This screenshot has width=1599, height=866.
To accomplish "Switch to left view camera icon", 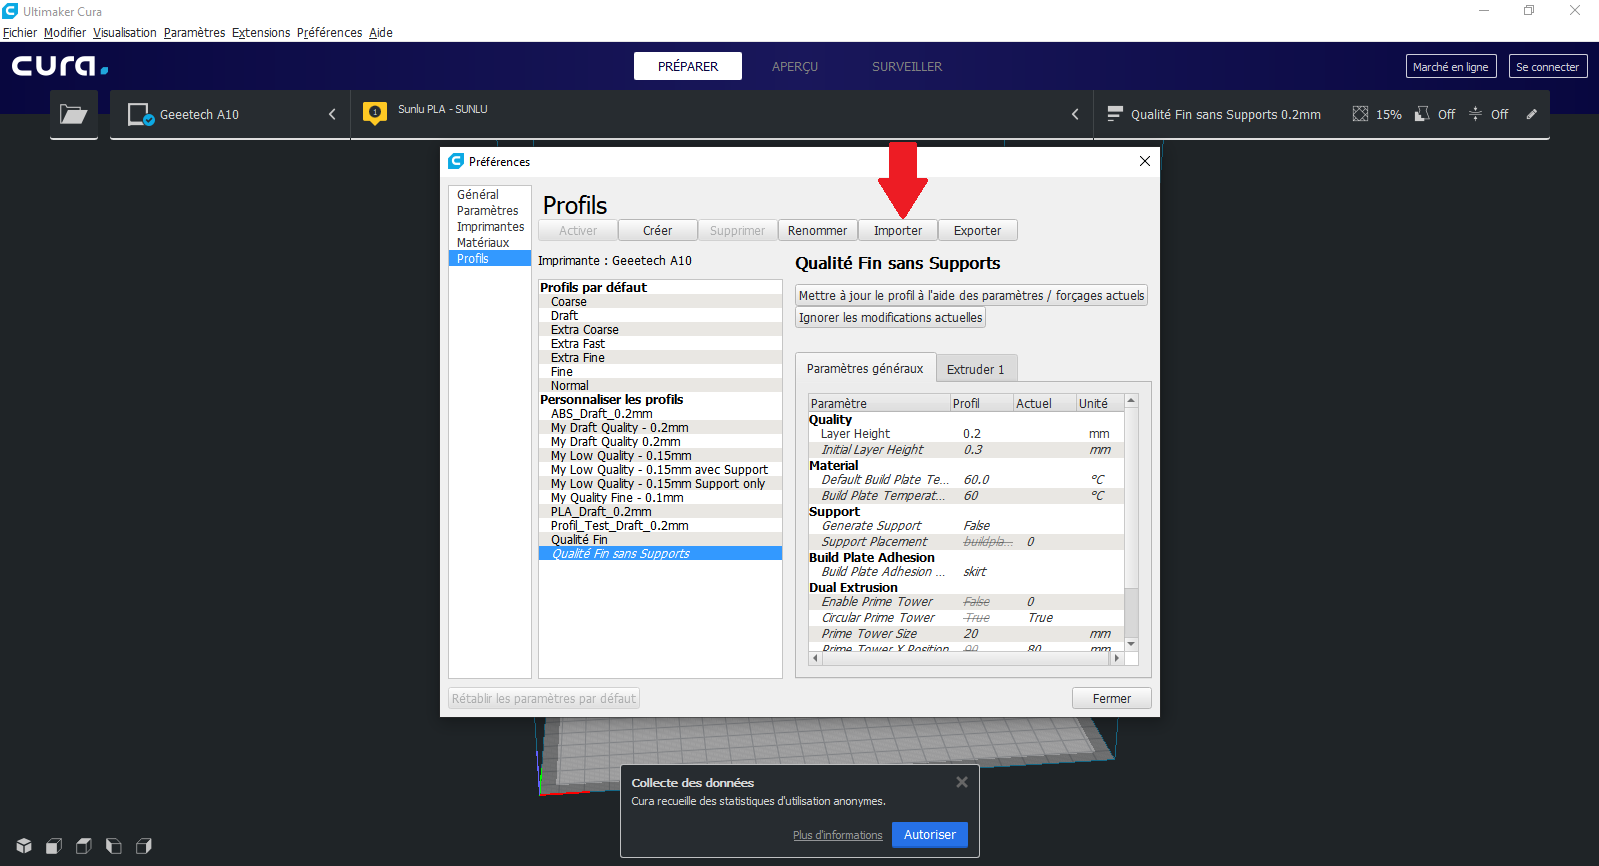I will (114, 846).
